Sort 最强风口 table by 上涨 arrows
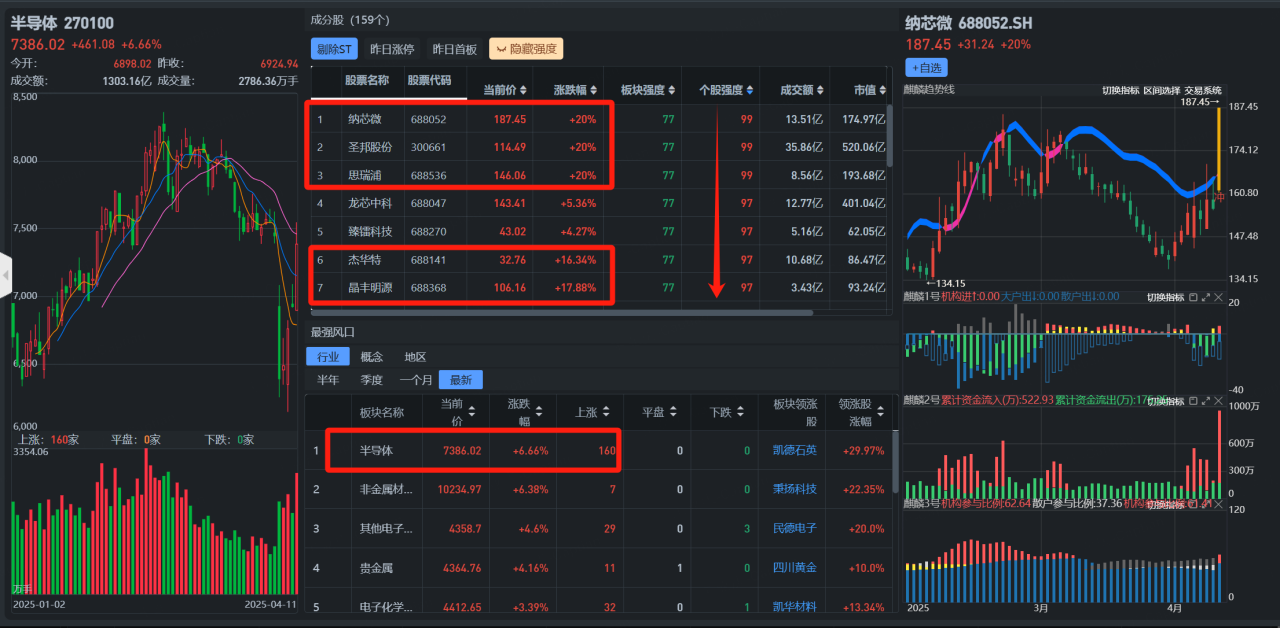Screen dimensions: 1280x628 (607, 411)
